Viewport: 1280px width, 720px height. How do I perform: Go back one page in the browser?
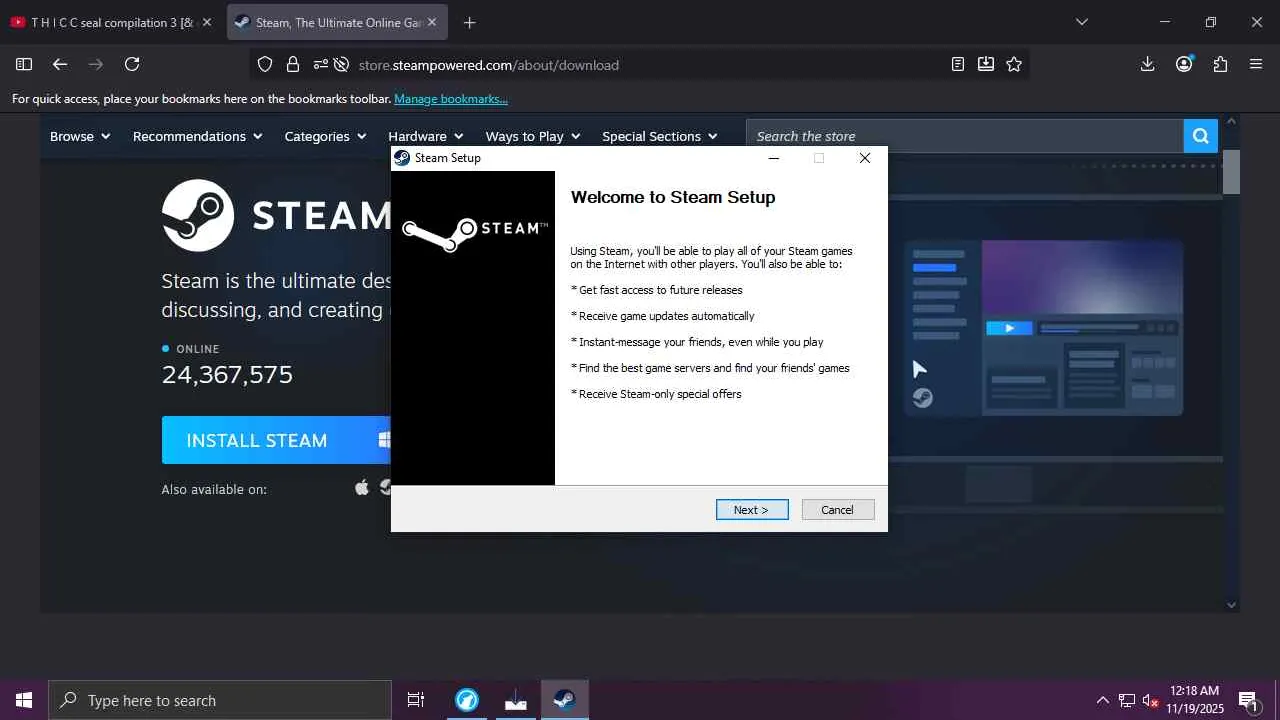click(60, 64)
